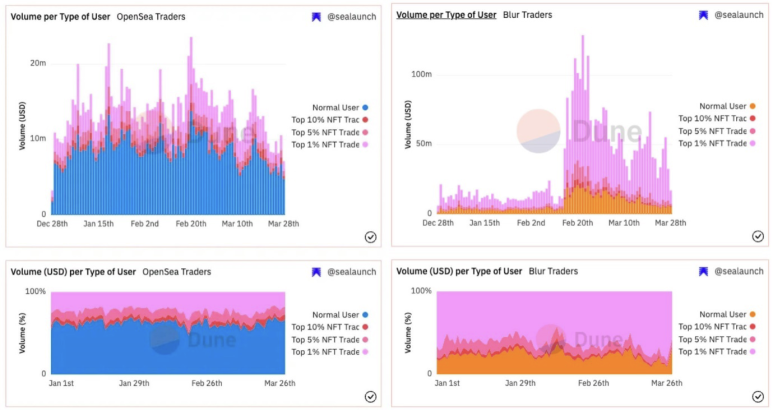Toggle Top 10% series in Blur percentage legend

pyautogui.click(x=717, y=327)
